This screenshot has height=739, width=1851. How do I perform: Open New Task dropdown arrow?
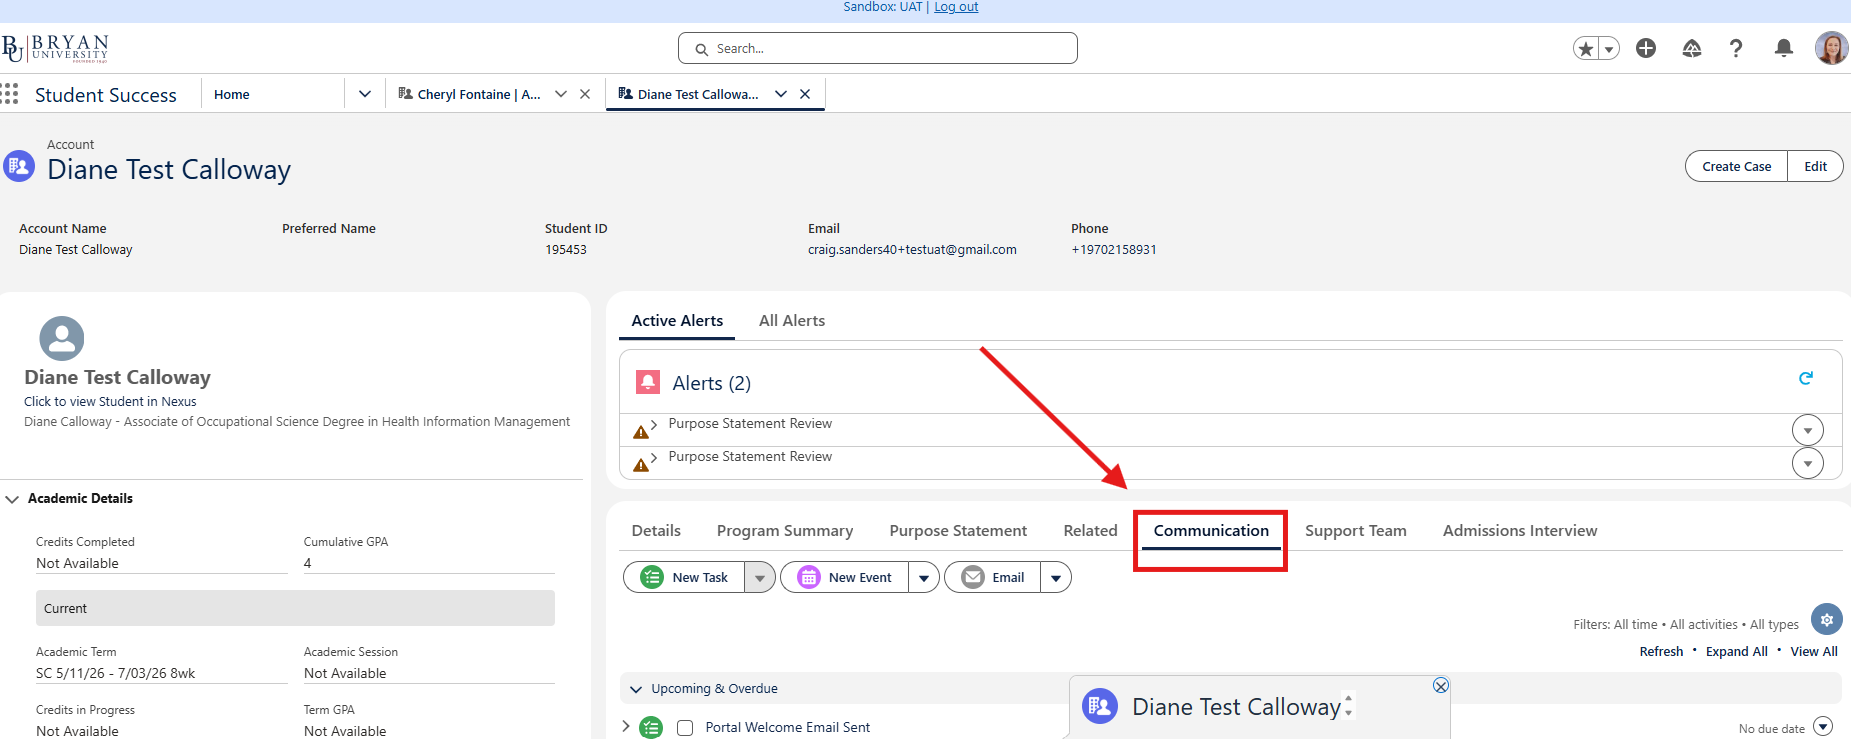click(760, 577)
